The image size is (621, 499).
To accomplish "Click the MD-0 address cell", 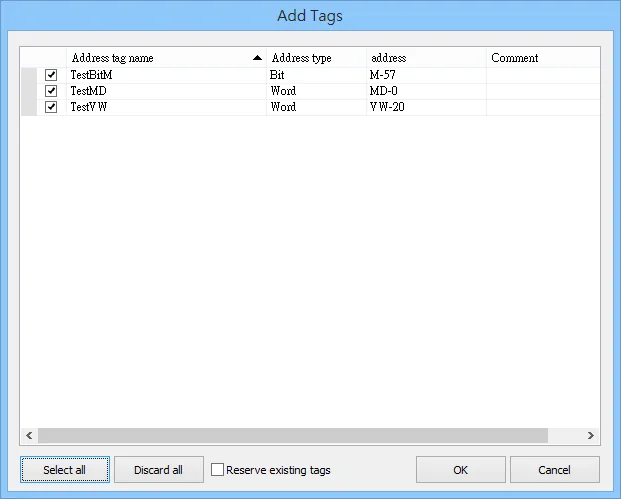I will tap(427, 91).
